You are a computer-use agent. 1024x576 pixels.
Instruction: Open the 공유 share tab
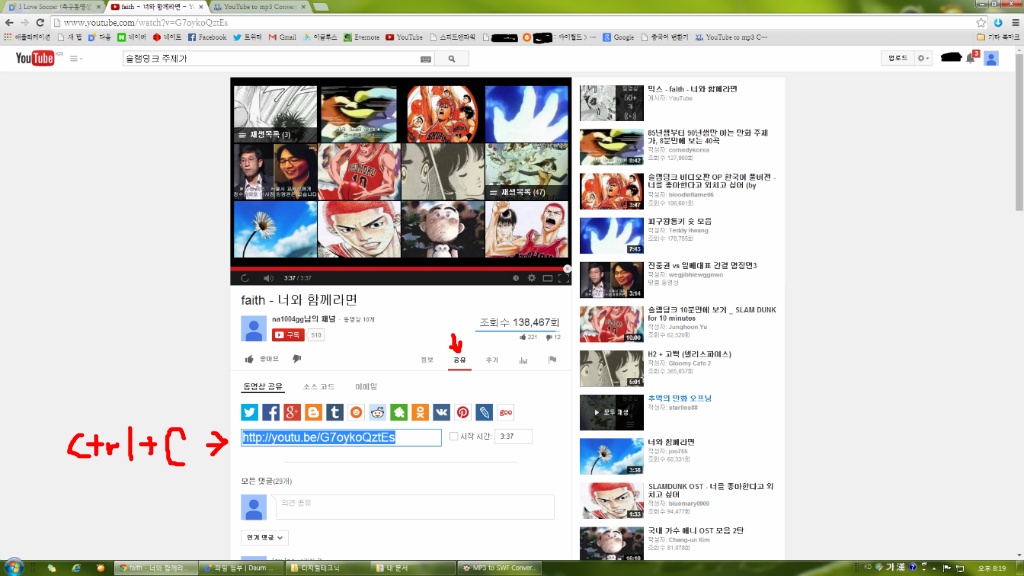(x=459, y=359)
